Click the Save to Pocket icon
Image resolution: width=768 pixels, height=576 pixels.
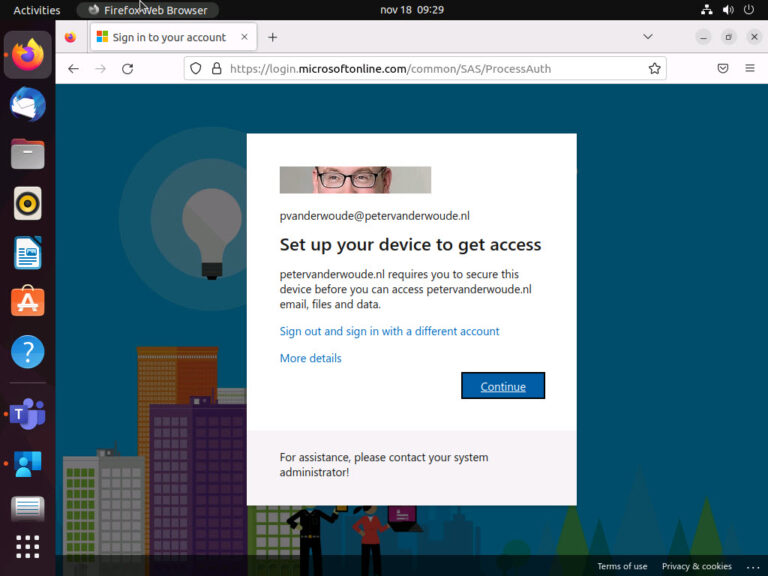point(722,69)
